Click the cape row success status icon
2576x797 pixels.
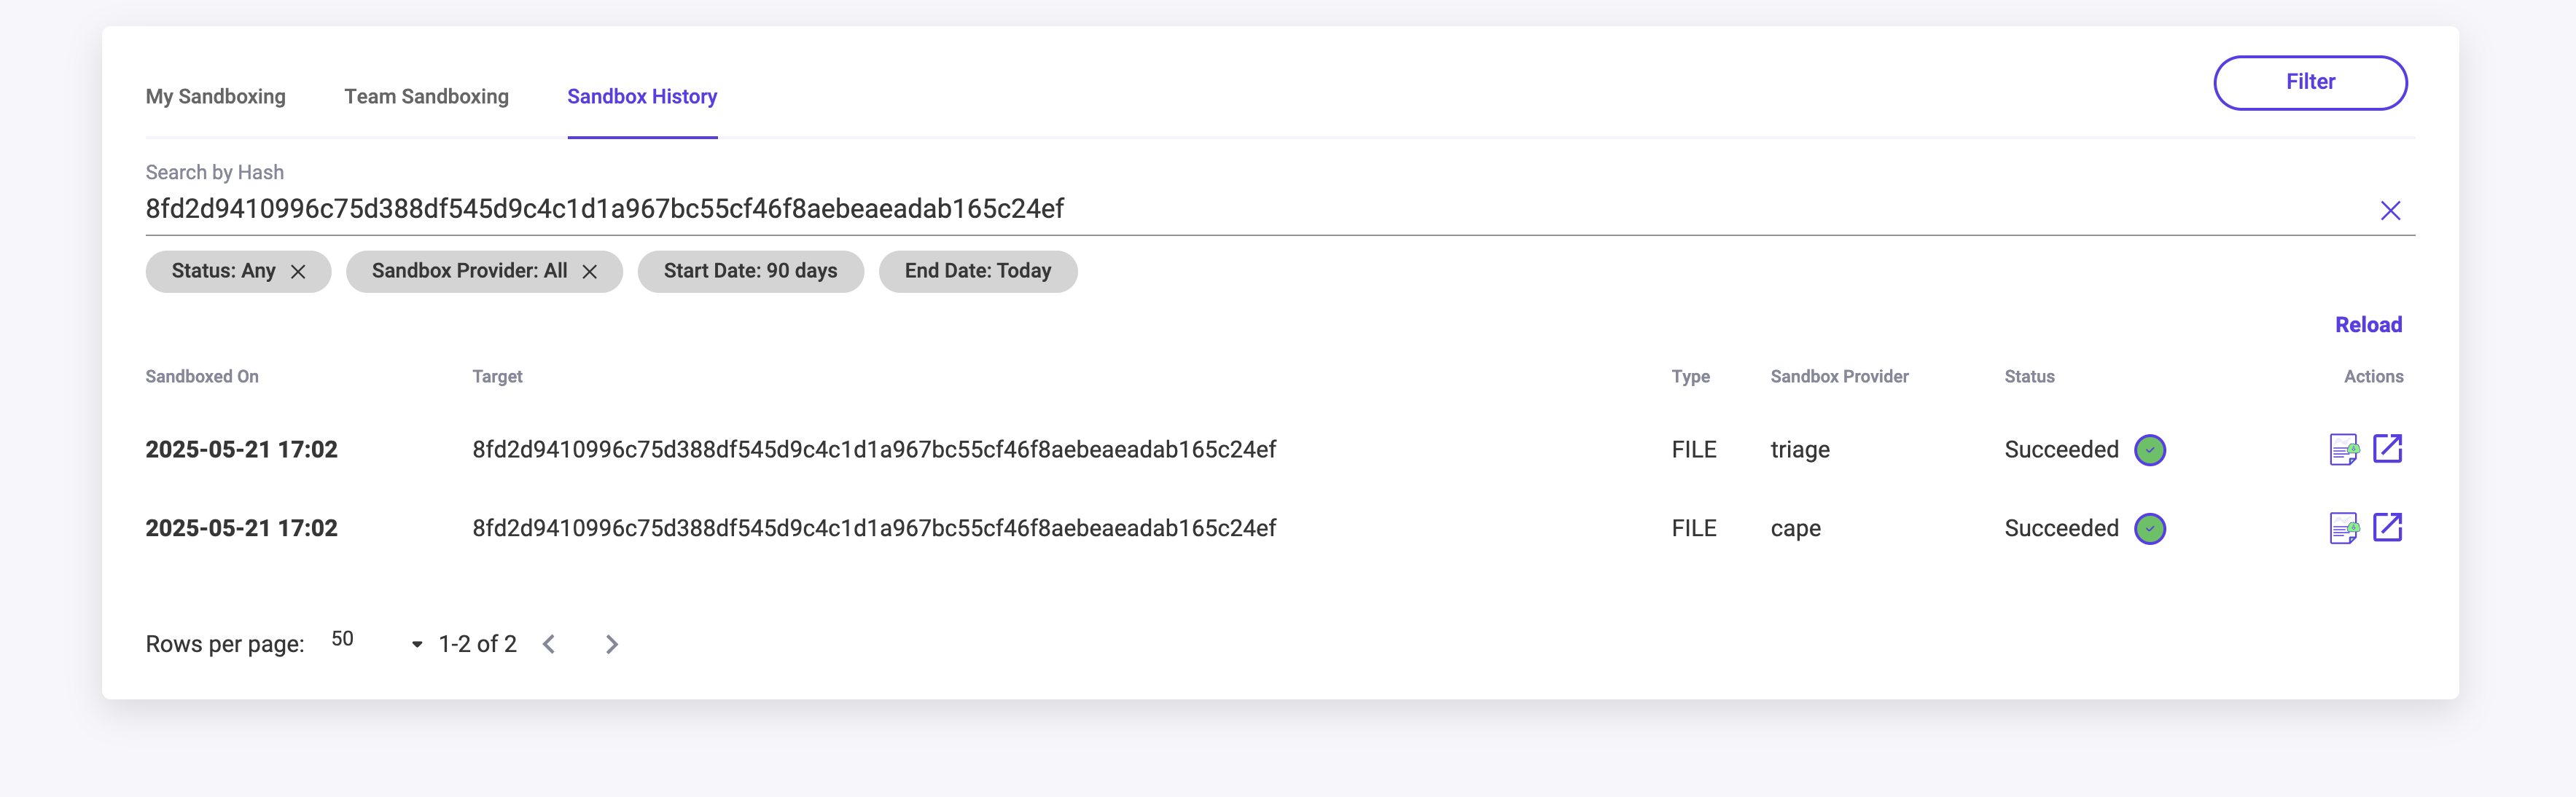point(2150,528)
